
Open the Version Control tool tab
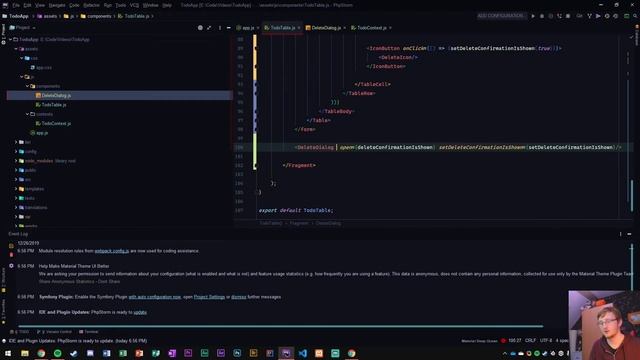point(54,332)
